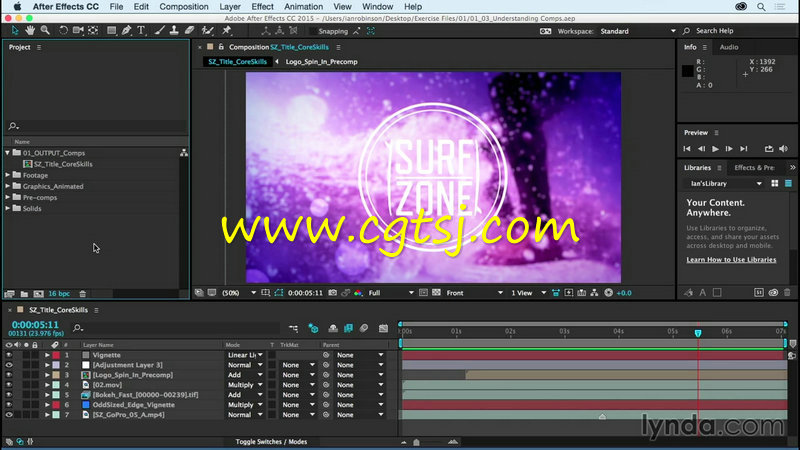800x450 pixels.
Task: Select the Selection arrow tool
Action: pyautogui.click(x=15, y=31)
